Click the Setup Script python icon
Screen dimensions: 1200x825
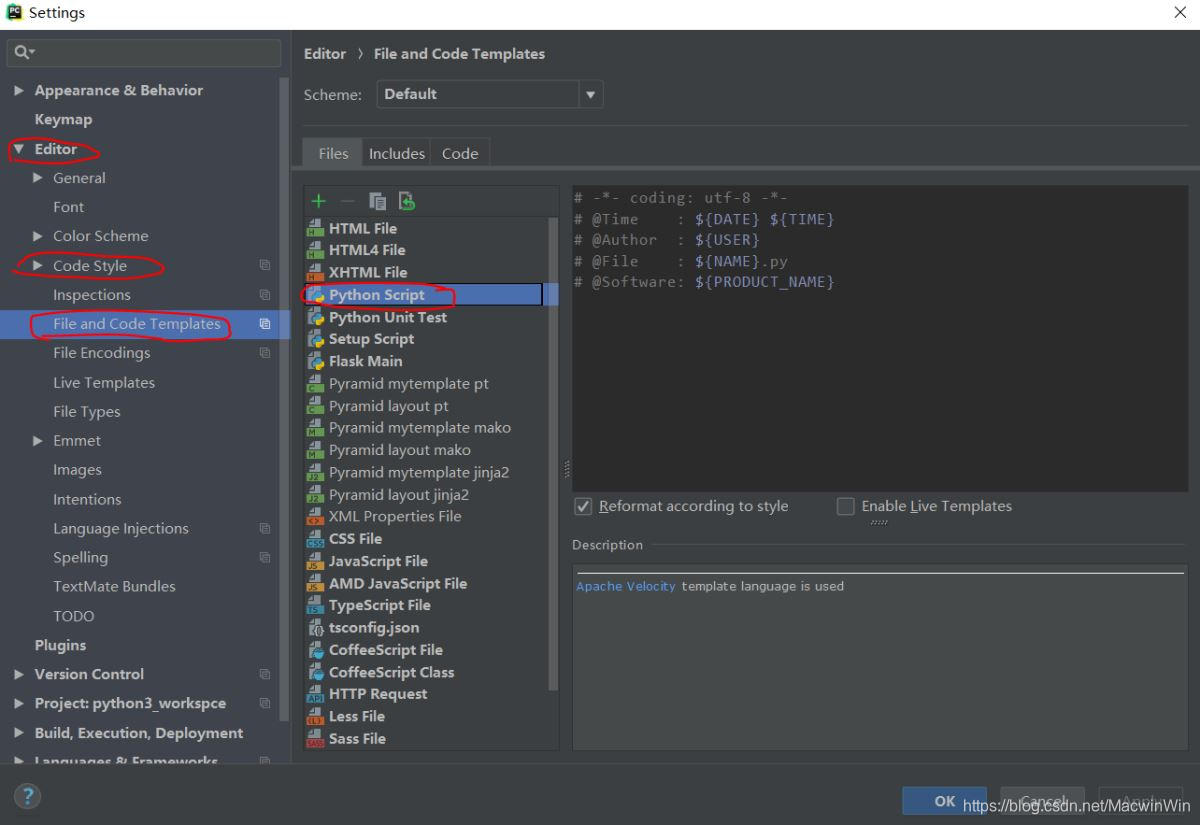pos(315,339)
